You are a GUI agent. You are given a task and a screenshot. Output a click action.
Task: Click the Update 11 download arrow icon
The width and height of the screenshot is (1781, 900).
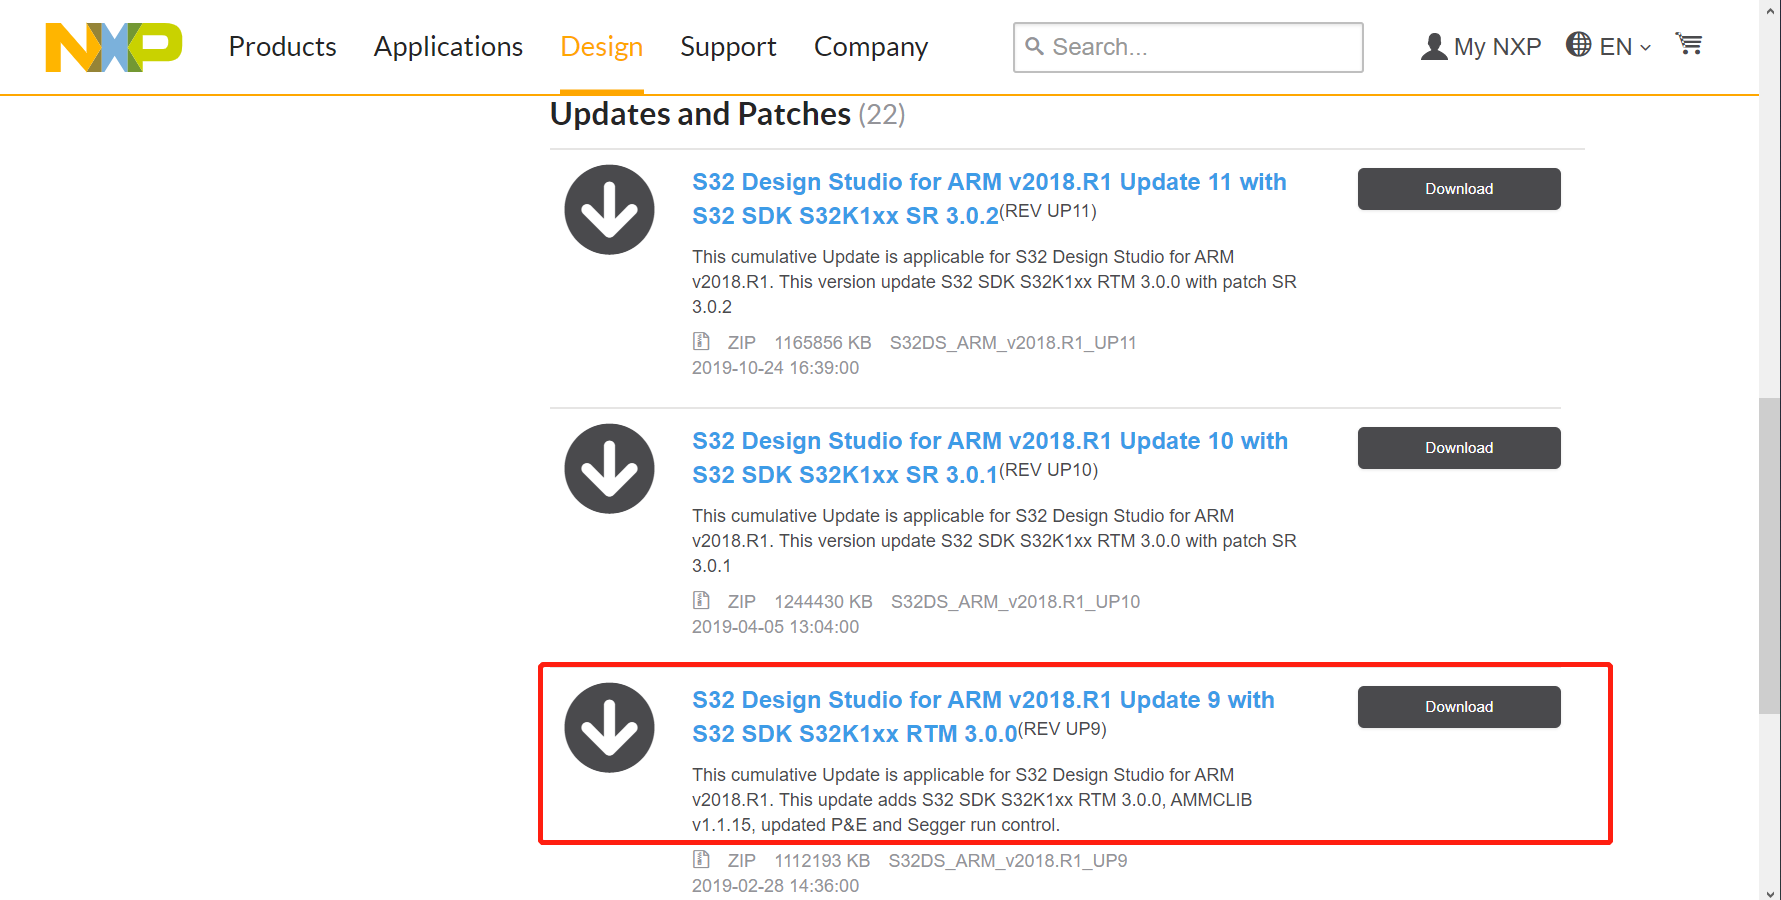pos(609,210)
